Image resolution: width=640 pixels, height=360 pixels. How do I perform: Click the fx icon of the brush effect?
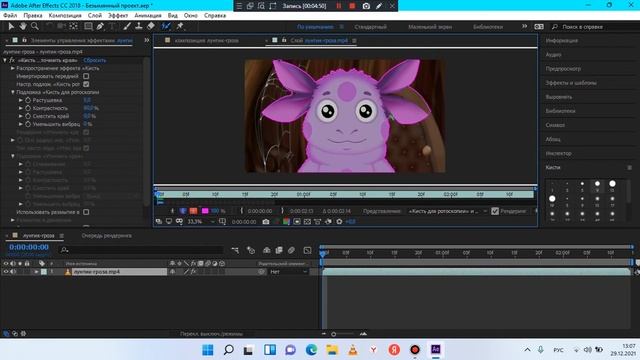(x=12, y=60)
